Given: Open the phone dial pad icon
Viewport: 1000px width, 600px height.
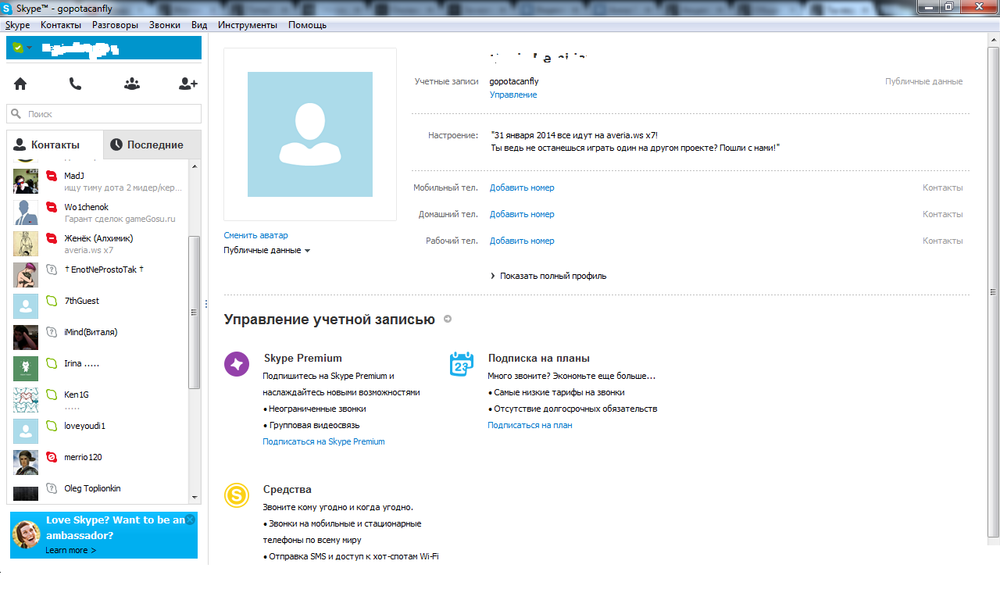Looking at the screenshot, I should 75,84.
